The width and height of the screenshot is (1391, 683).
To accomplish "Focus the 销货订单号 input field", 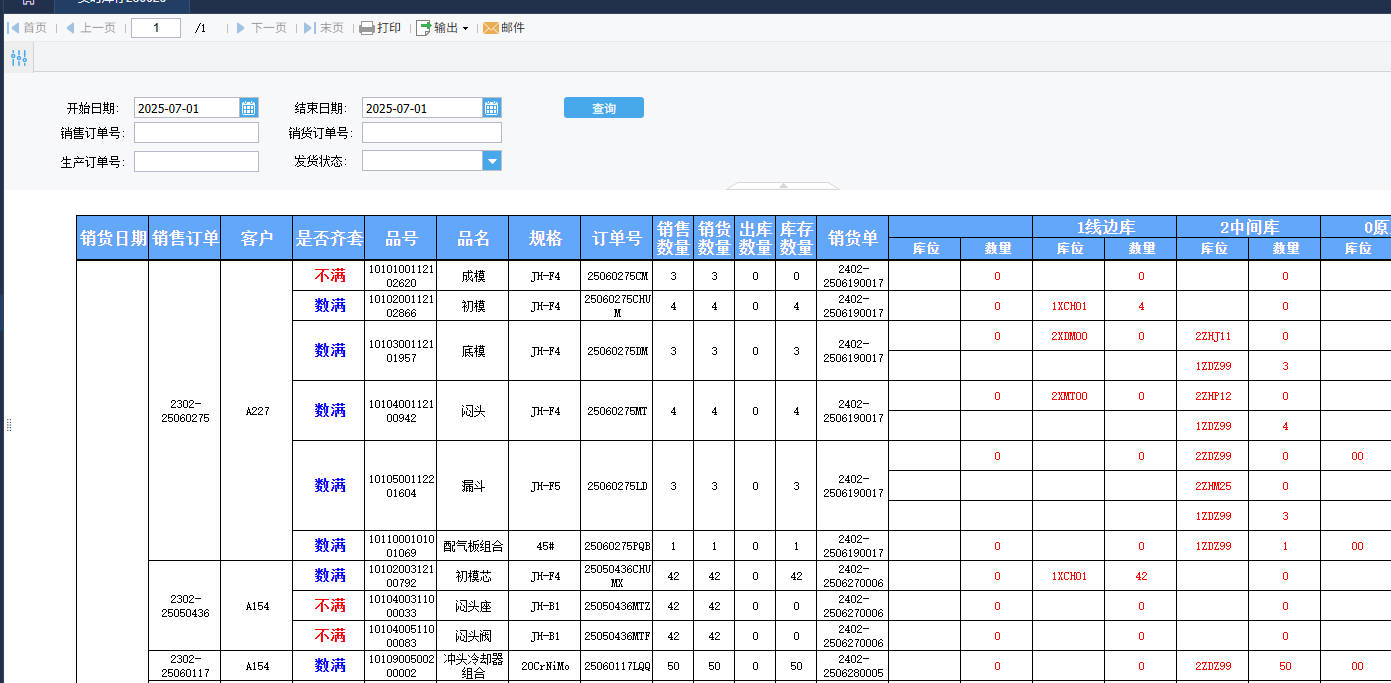I will (432, 133).
